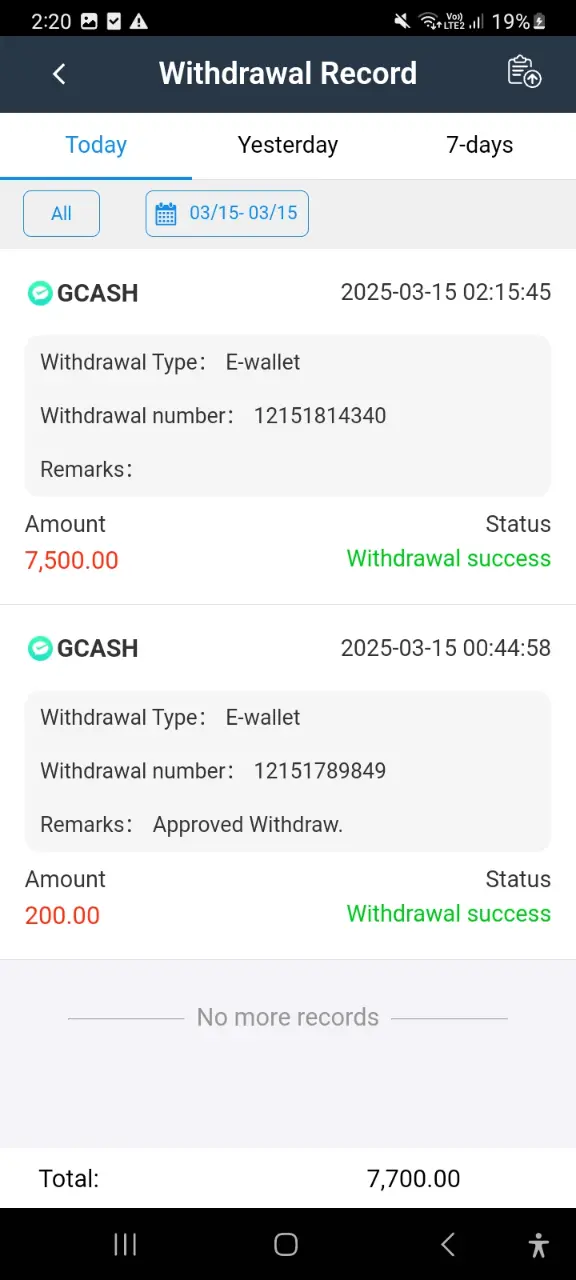The image size is (576, 1280).
Task: Tap the GCASH logo of the 7,500.00 record
Action: (40, 293)
